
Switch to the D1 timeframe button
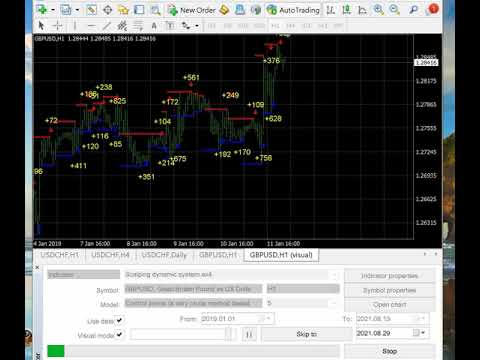point(307,26)
